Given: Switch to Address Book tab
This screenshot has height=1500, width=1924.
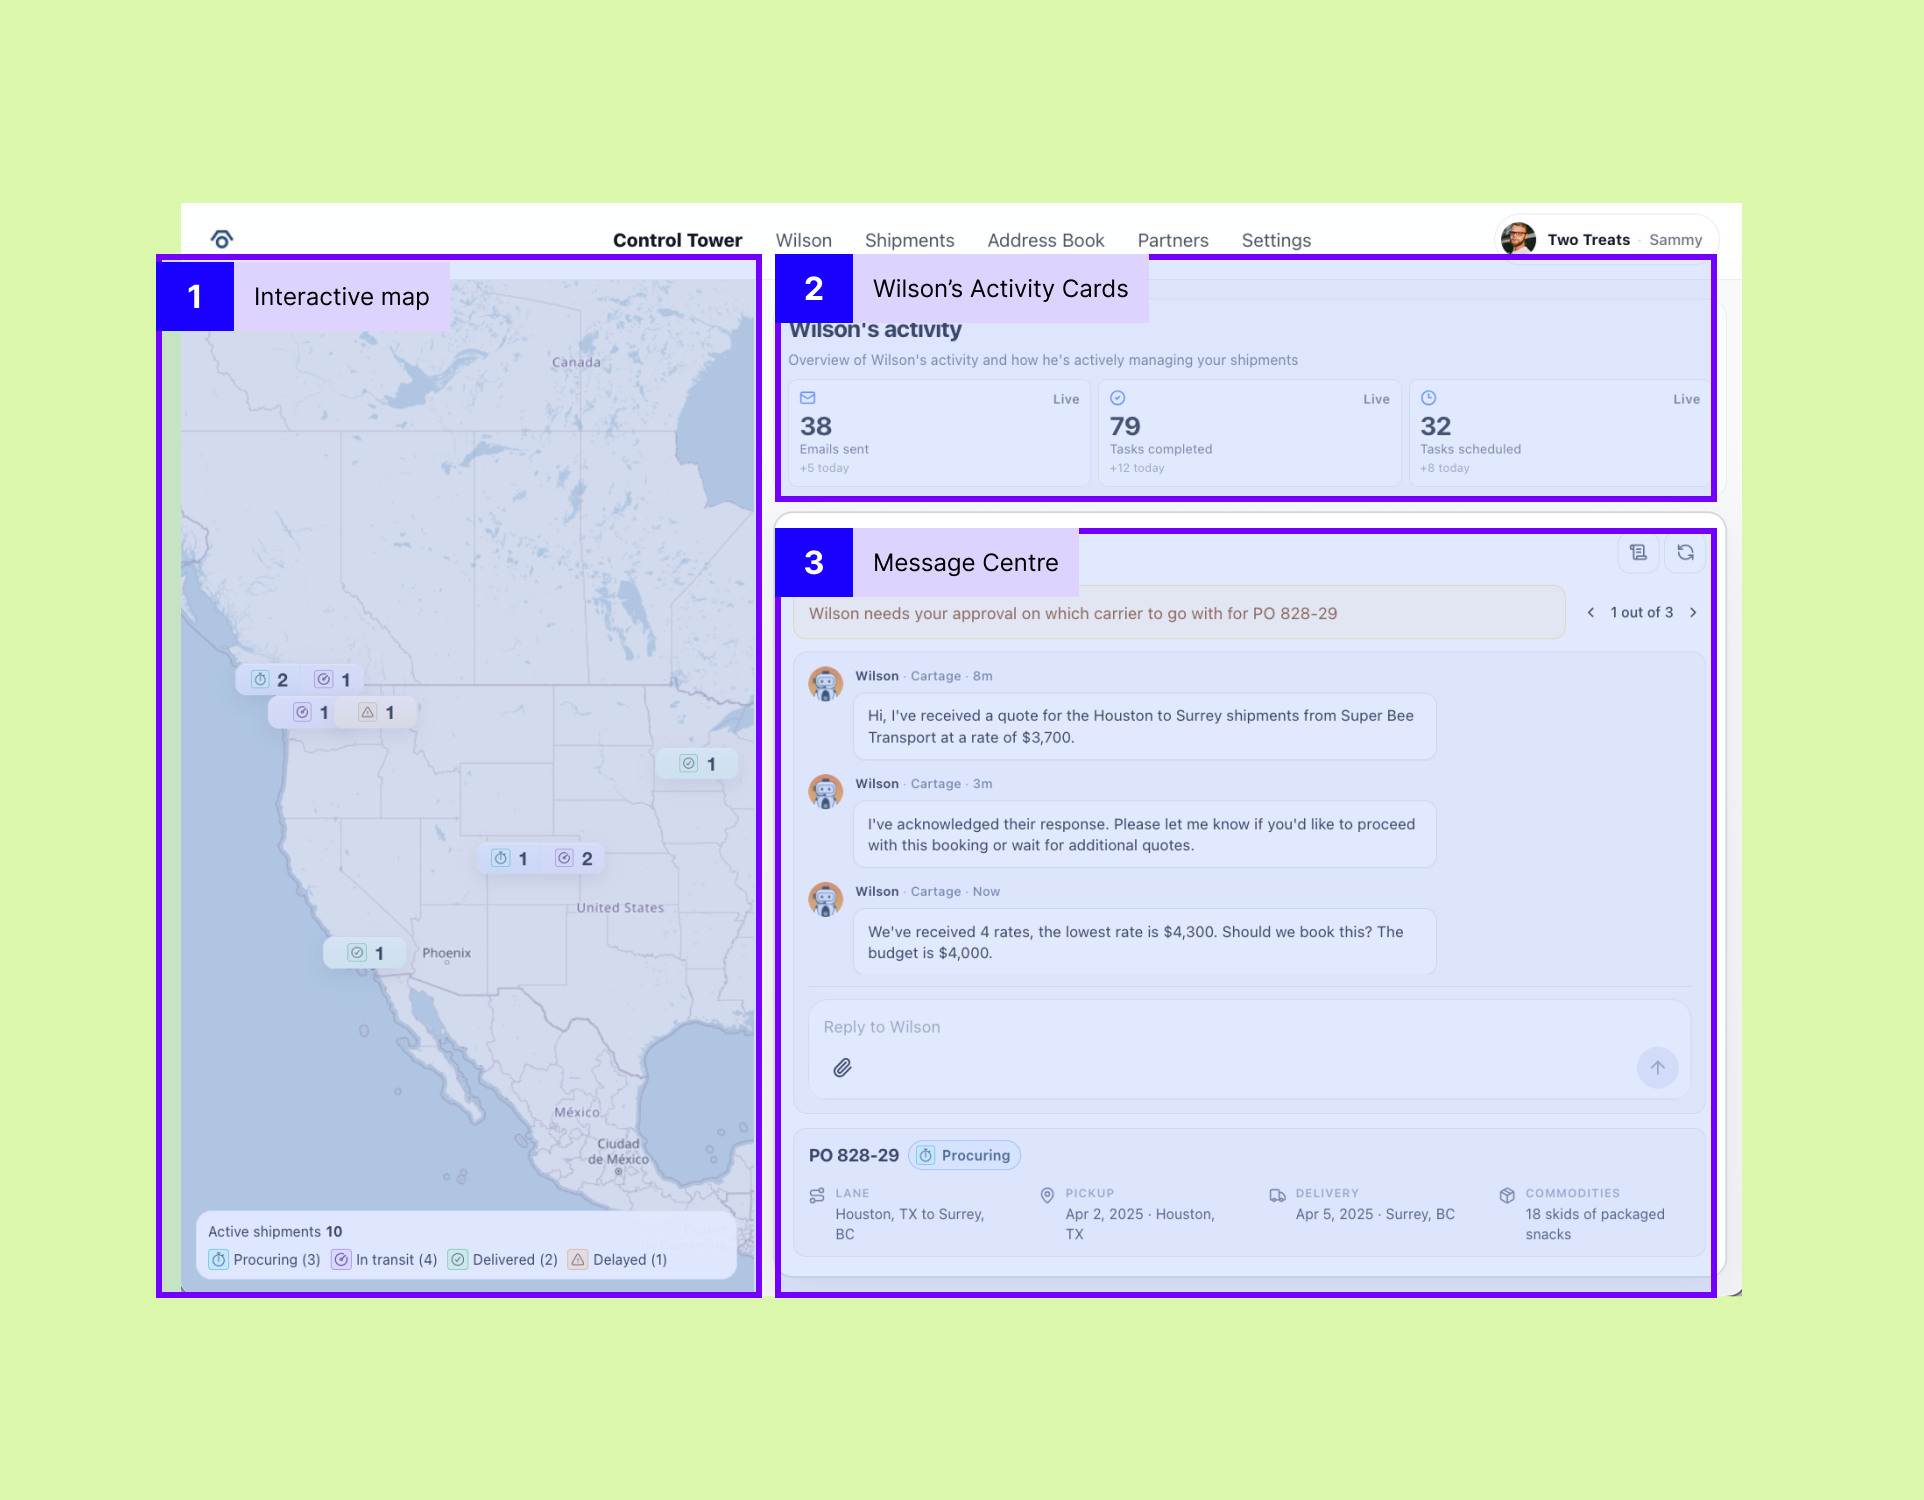Looking at the screenshot, I should coord(1045,241).
